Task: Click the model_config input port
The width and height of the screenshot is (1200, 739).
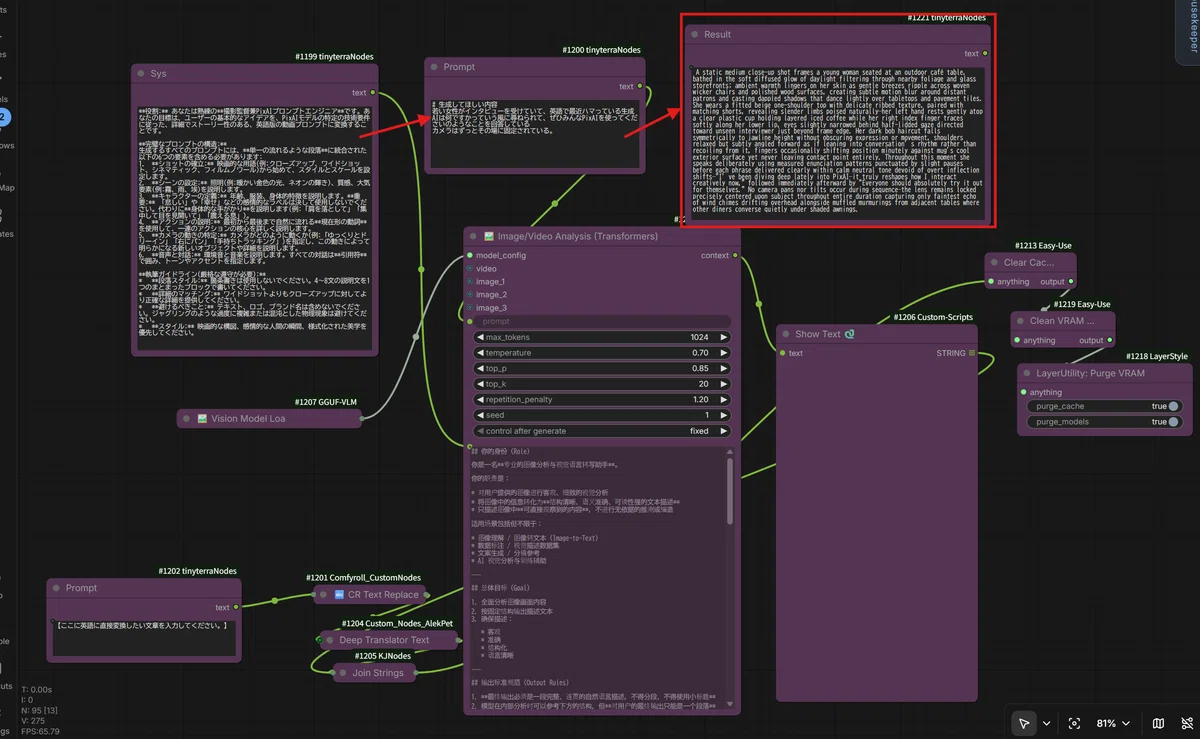Action: tap(468, 255)
